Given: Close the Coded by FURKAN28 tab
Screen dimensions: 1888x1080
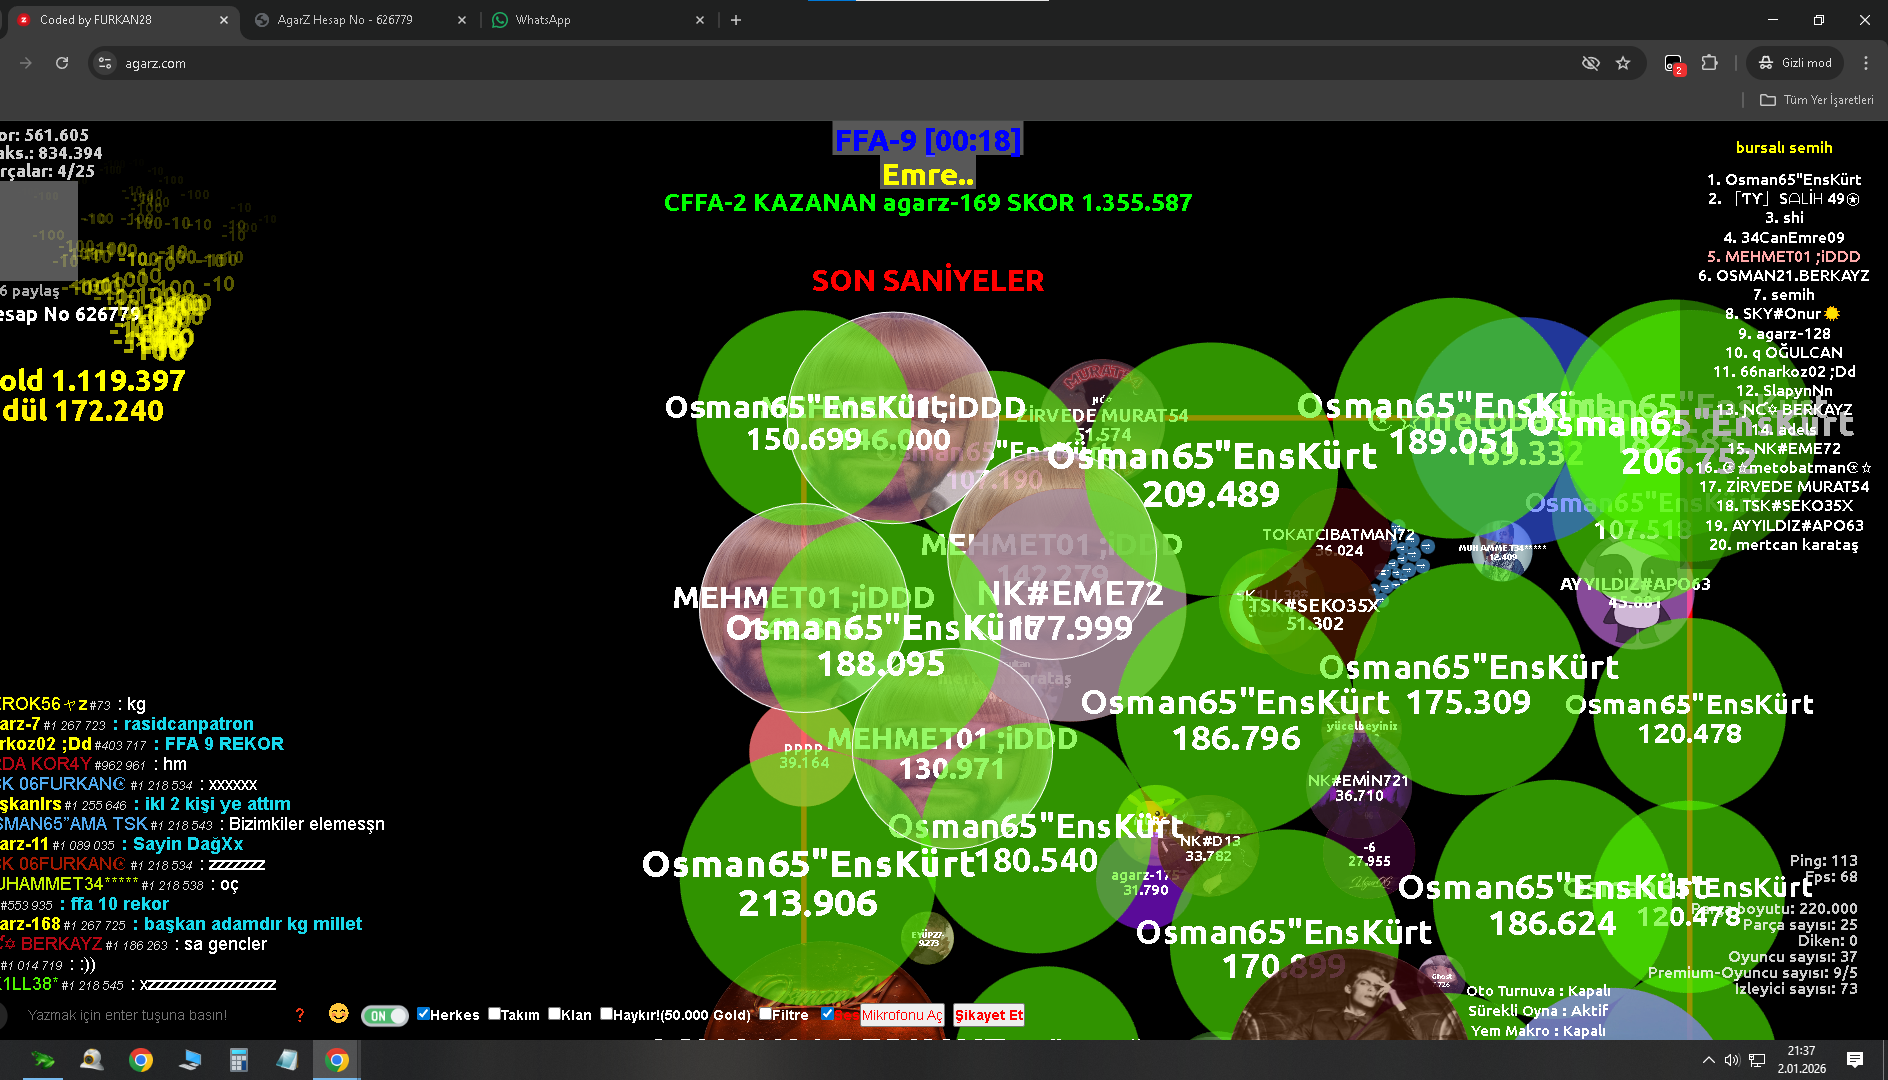Looking at the screenshot, I should pos(223,20).
